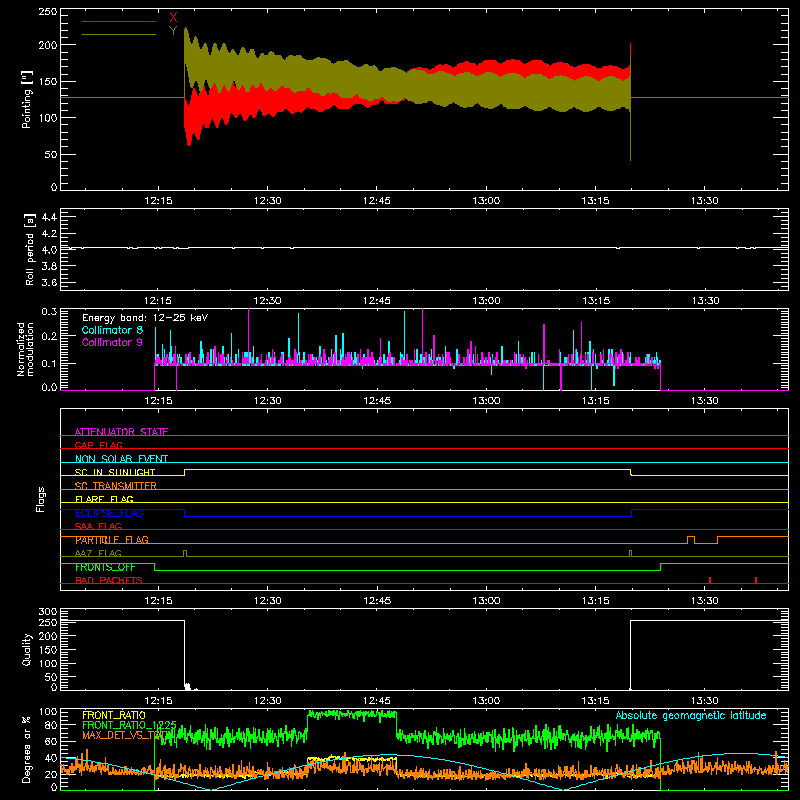Click the 12:30 tick under the Flags plot
This screenshot has width=800, height=800.
[267, 601]
